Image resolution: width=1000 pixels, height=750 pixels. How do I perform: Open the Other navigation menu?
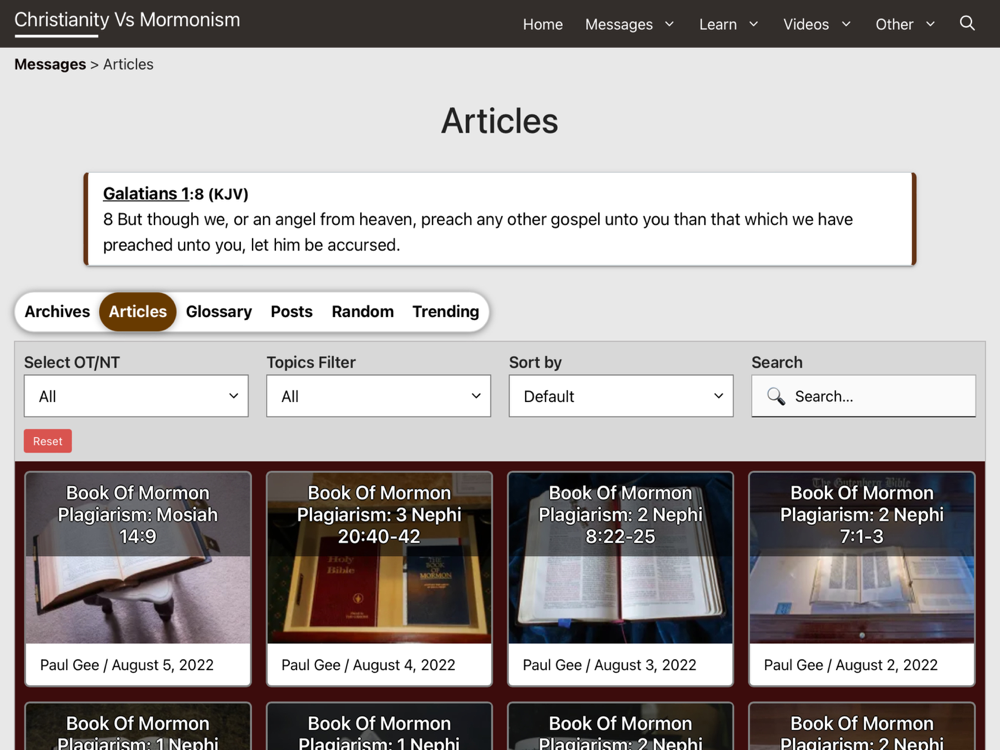click(x=894, y=24)
